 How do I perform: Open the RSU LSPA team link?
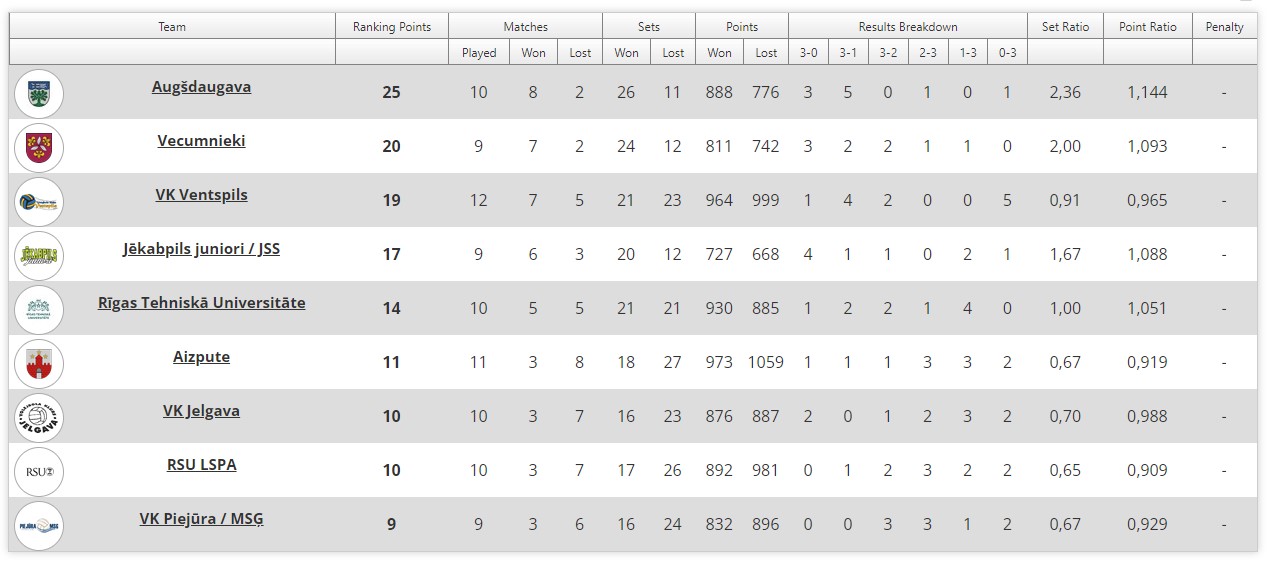[201, 465]
